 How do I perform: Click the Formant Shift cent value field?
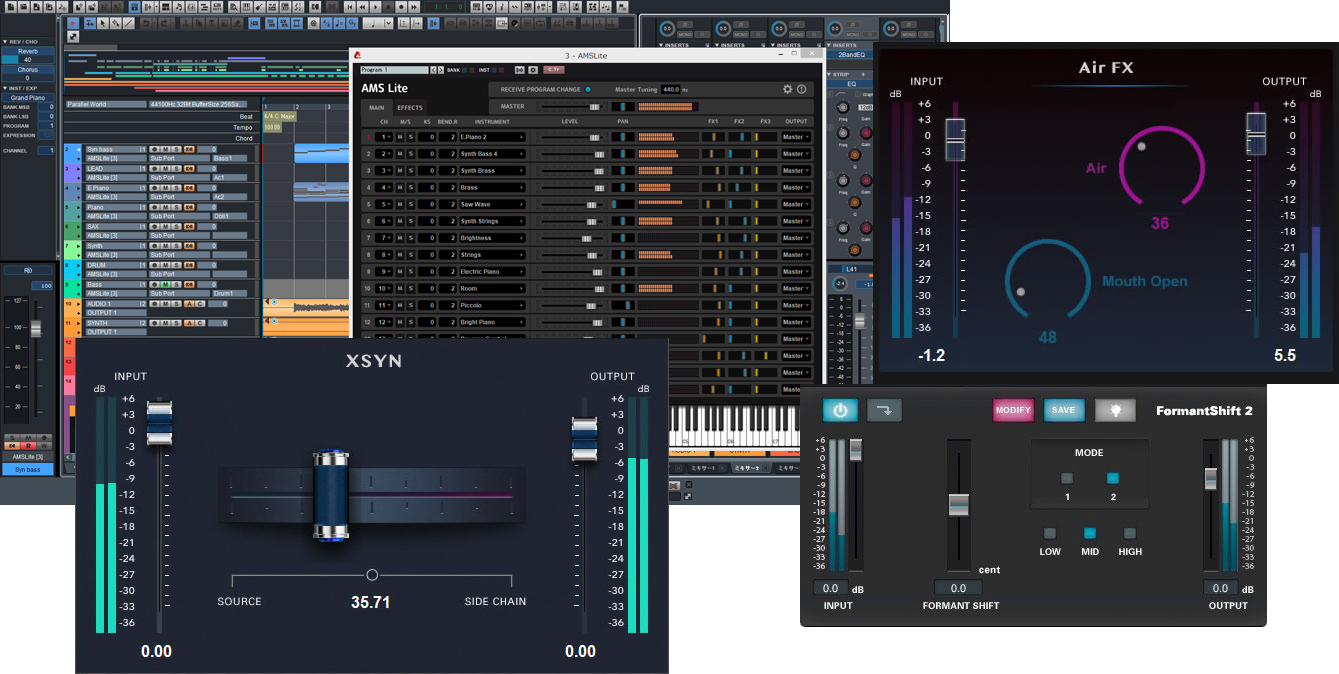click(958, 588)
